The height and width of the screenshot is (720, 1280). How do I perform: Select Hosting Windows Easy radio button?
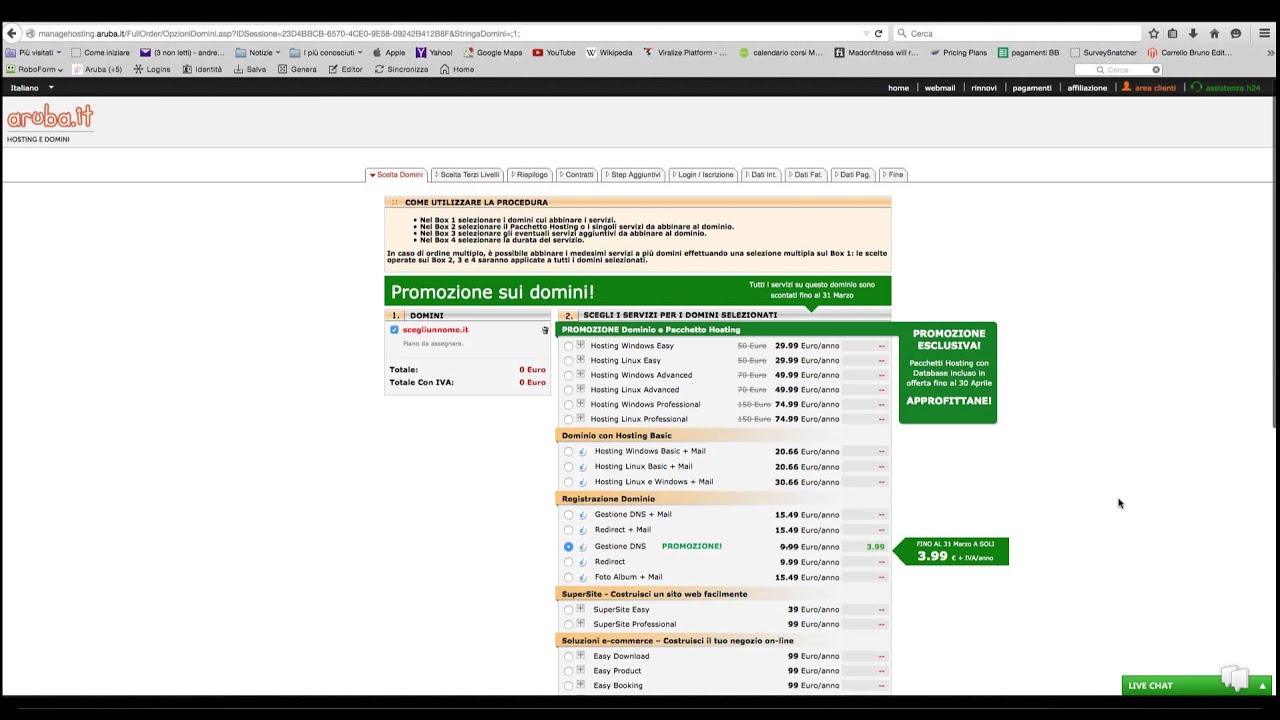pos(569,346)
